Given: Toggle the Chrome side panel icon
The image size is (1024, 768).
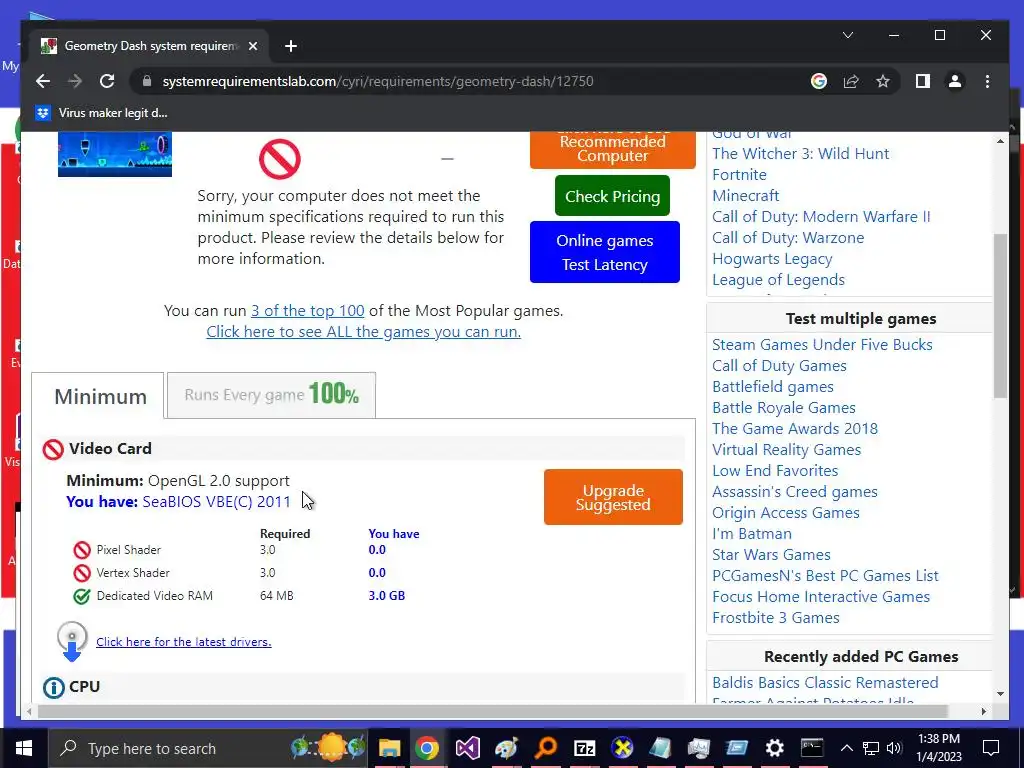Looking at the screenshot, I should click(922, 81).
